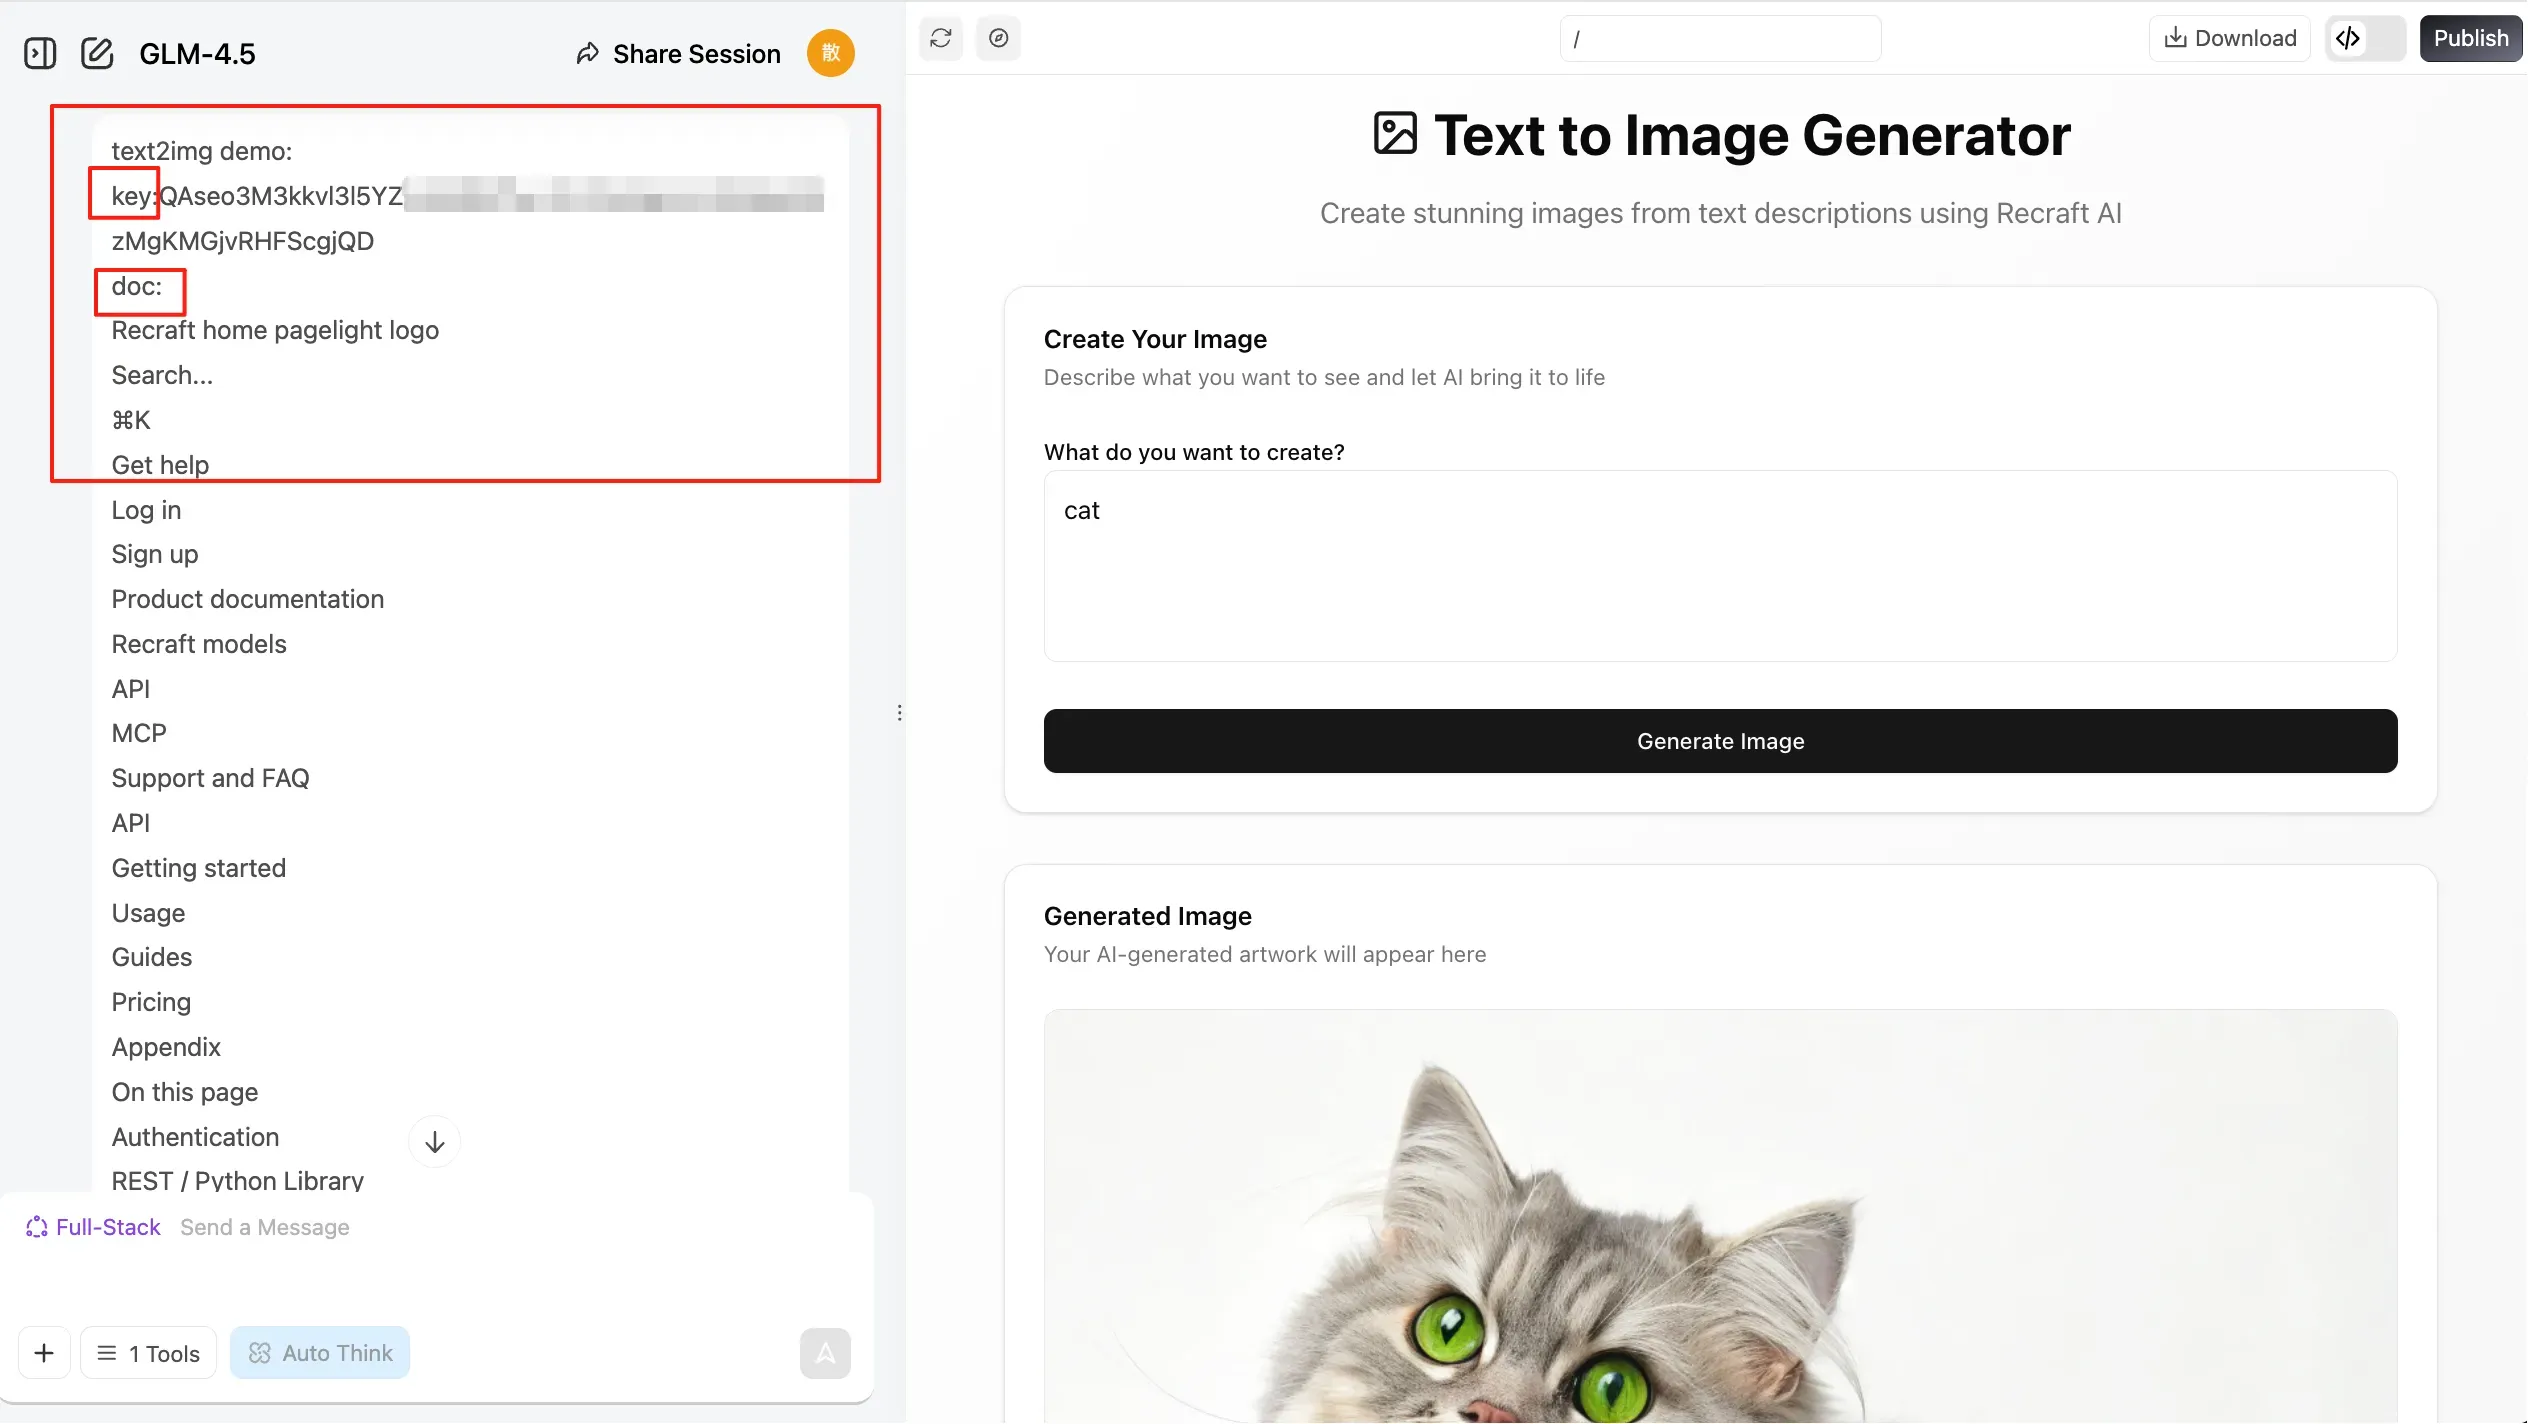The image size is (2528, 1424).
Task: Click the 'Authentication' text line
Action: pyautogui.click(x=195, y=1137)
